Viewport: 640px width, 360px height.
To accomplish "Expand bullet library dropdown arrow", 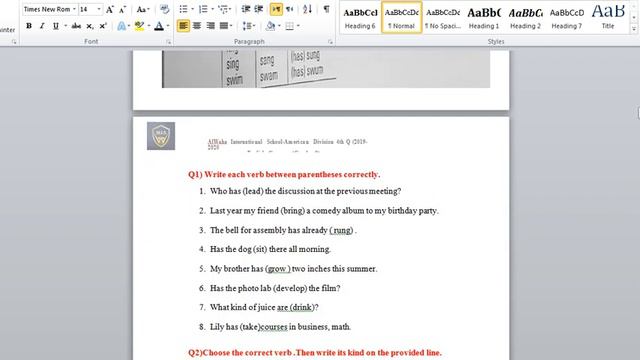I will coord(193,9).
